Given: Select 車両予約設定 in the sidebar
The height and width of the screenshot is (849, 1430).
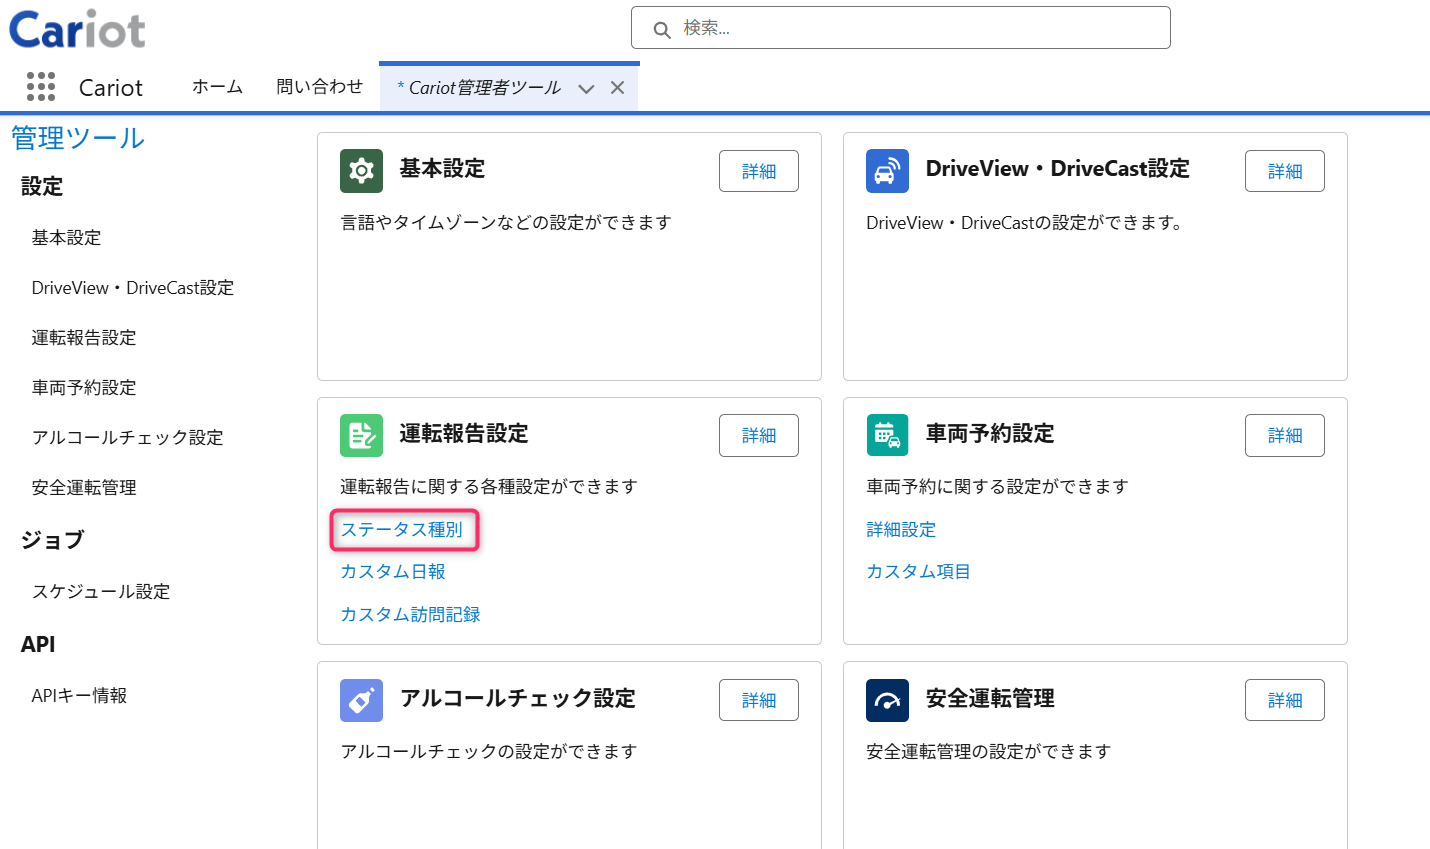Looking at the screenshot, I should pyautogui.click(x=84, y=387).
